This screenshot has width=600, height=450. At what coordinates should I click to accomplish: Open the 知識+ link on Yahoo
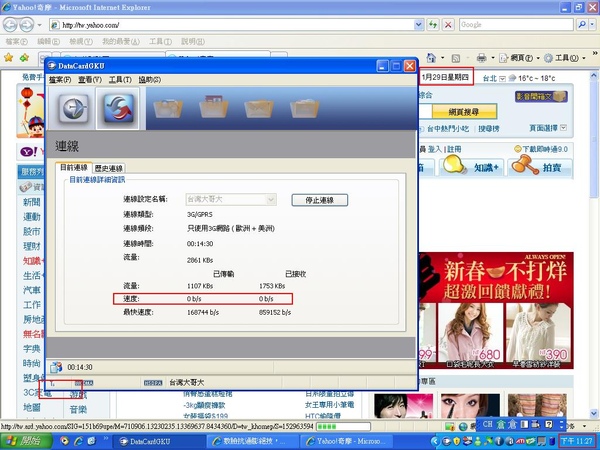pyautogui.click(x=486, y=167)
